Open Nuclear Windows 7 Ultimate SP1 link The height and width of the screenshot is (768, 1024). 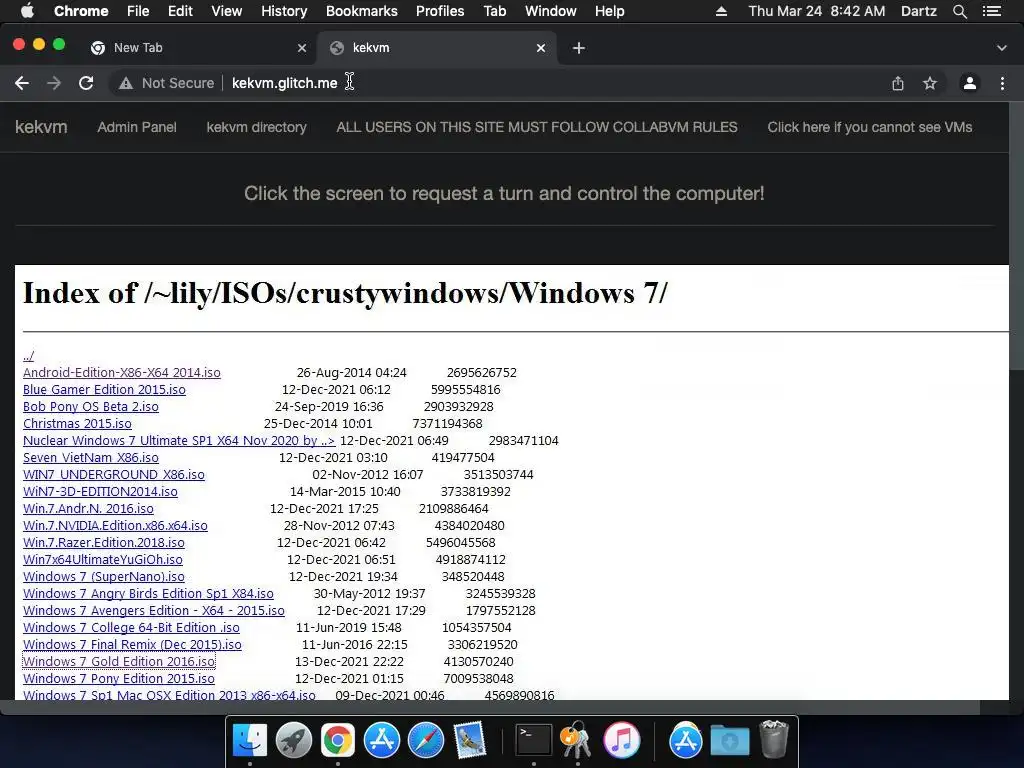tap(179, 440)
